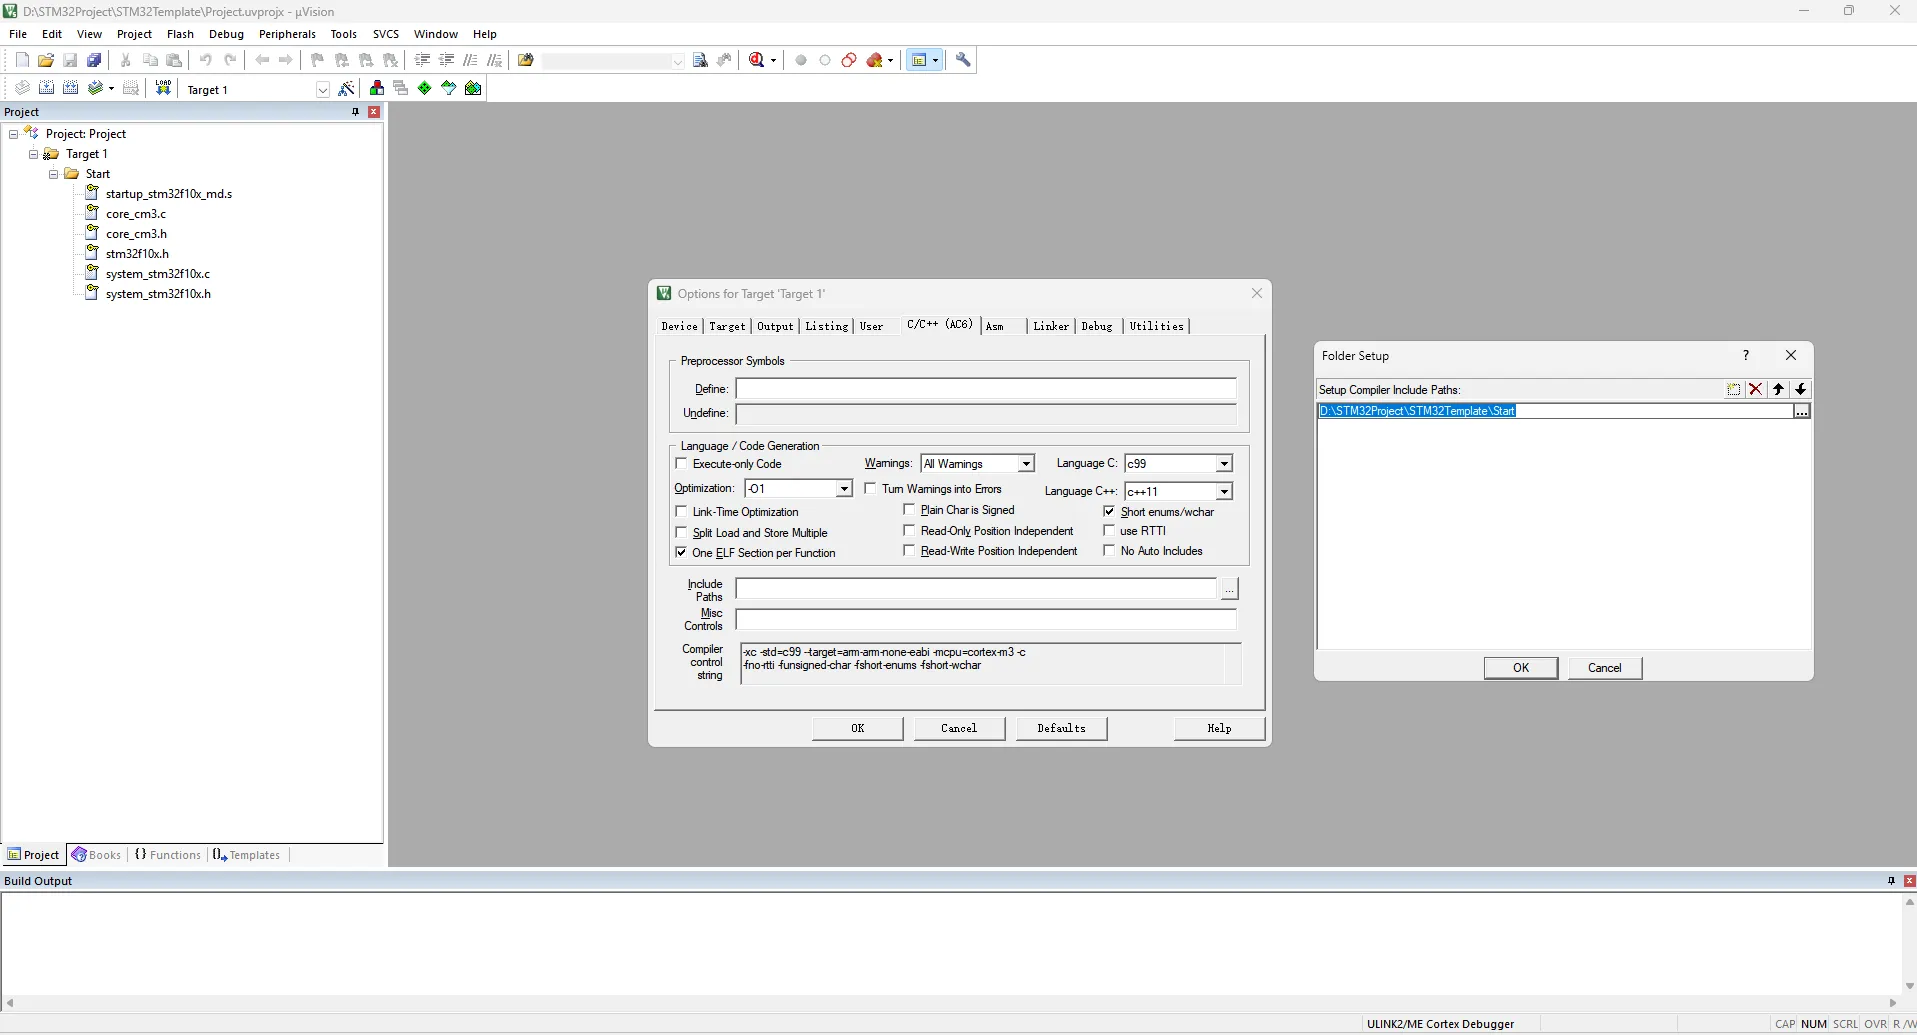Viewport: 1917px width, 1035px height.
Task: Switch to the Linker tab
Action: point(1050,327)
